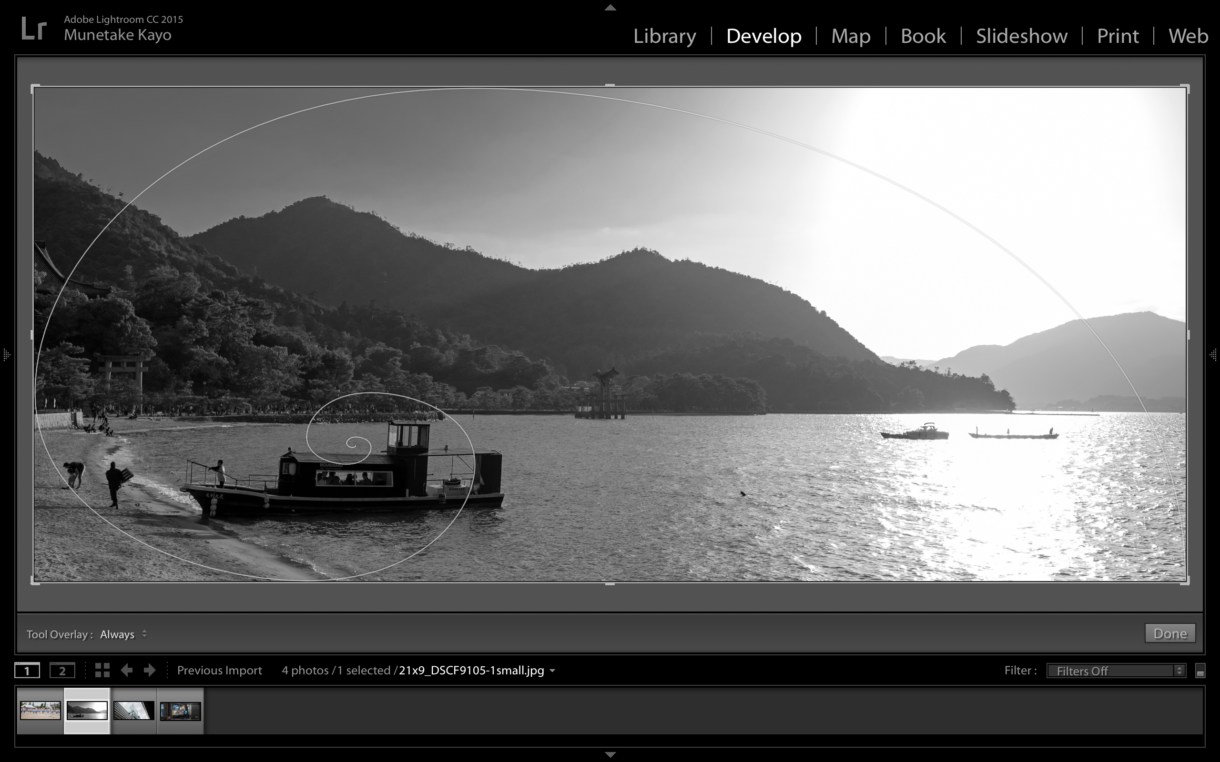
Task: Go to previous photo with the left arrow
Action: click(x=127, y=670)
